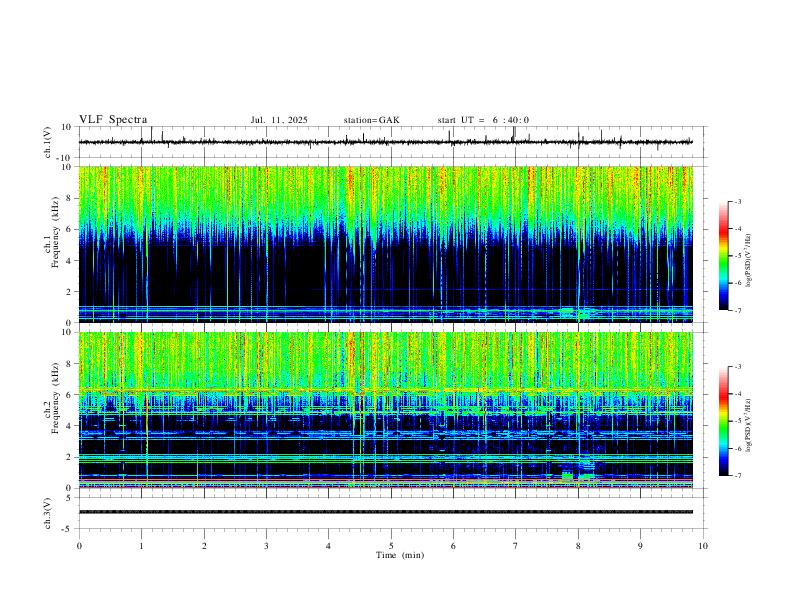Image resolution: width=792 pixels, height=612 pixels.
Task: Click the '-7' label on ch.2 colorbar
Action: pyautogui.click(x=738, y=476)
